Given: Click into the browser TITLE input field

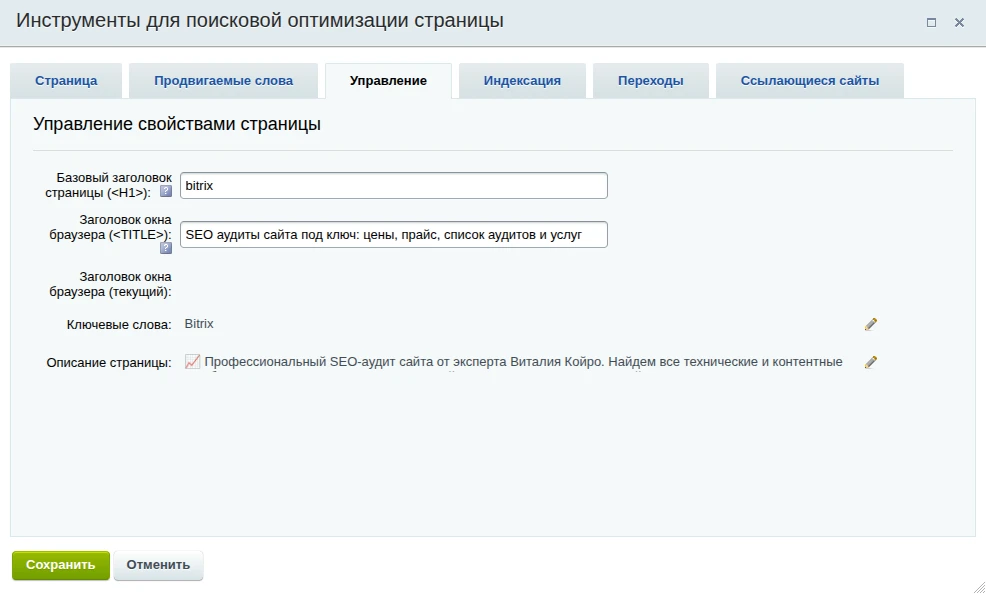Looking at the screenshot, I should 394,234.
